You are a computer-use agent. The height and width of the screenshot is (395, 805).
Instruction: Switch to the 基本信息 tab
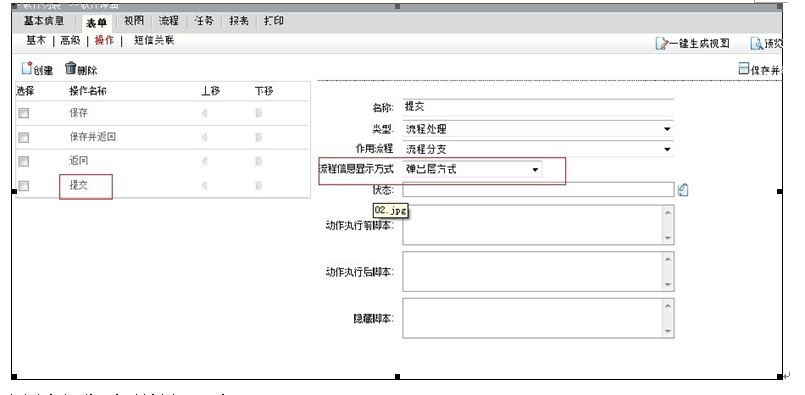(44, 21)
